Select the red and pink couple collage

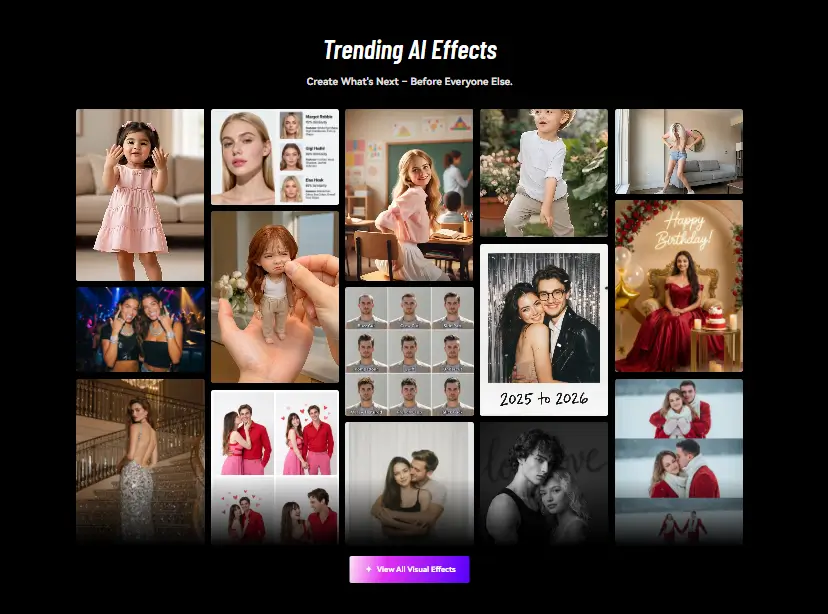pos(275,466)
